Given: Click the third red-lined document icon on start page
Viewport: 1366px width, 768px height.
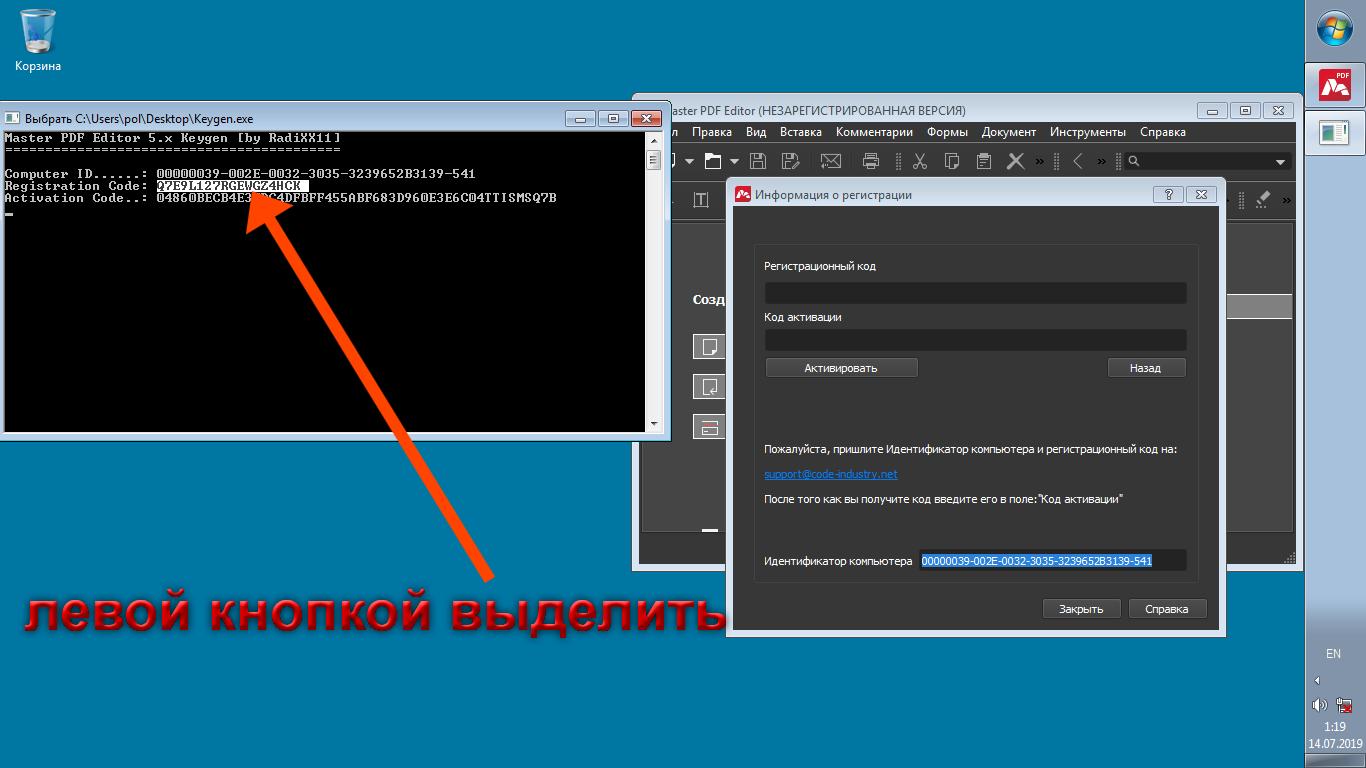Looking at the screenshot, I should coord(709,427).
